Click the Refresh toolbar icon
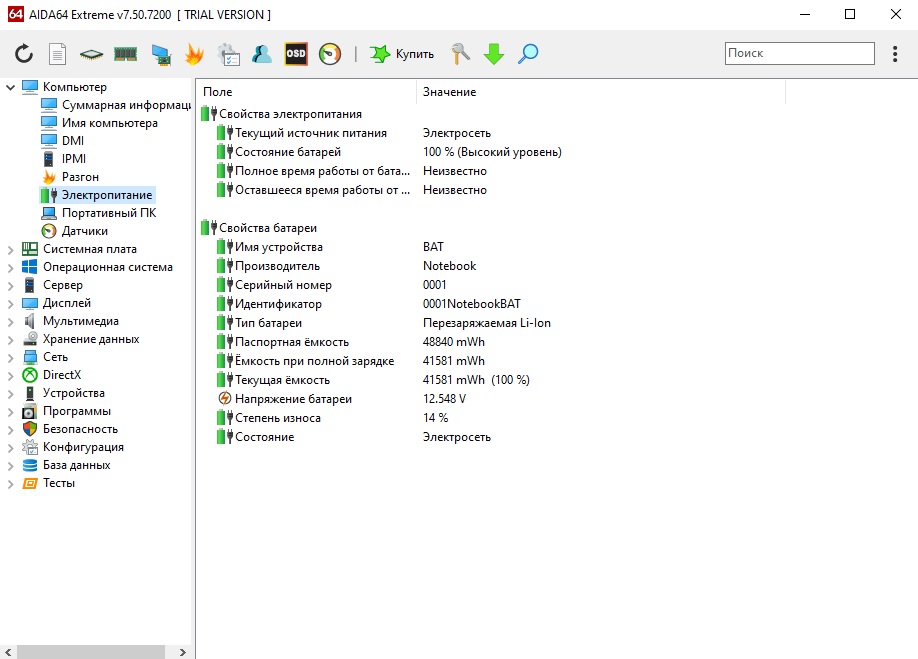 [24, 54]
